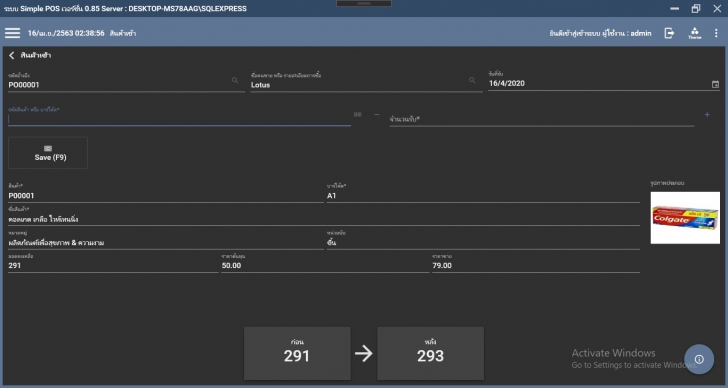The height and width of the screenshot is (388, 728).
Task: Click the barcode field showing A1
Action: [x=483, y=193]
